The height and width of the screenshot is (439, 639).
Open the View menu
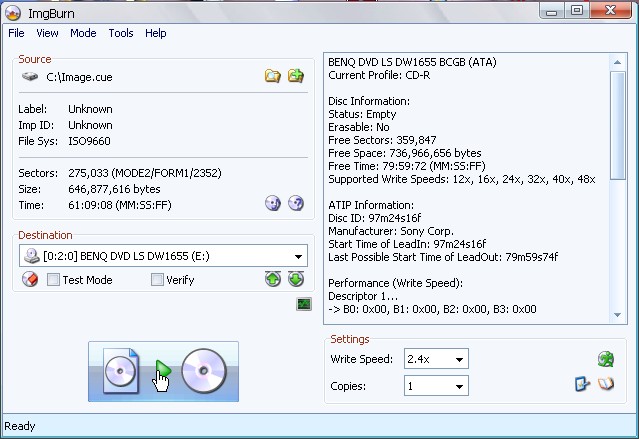[x=47, y=33]
